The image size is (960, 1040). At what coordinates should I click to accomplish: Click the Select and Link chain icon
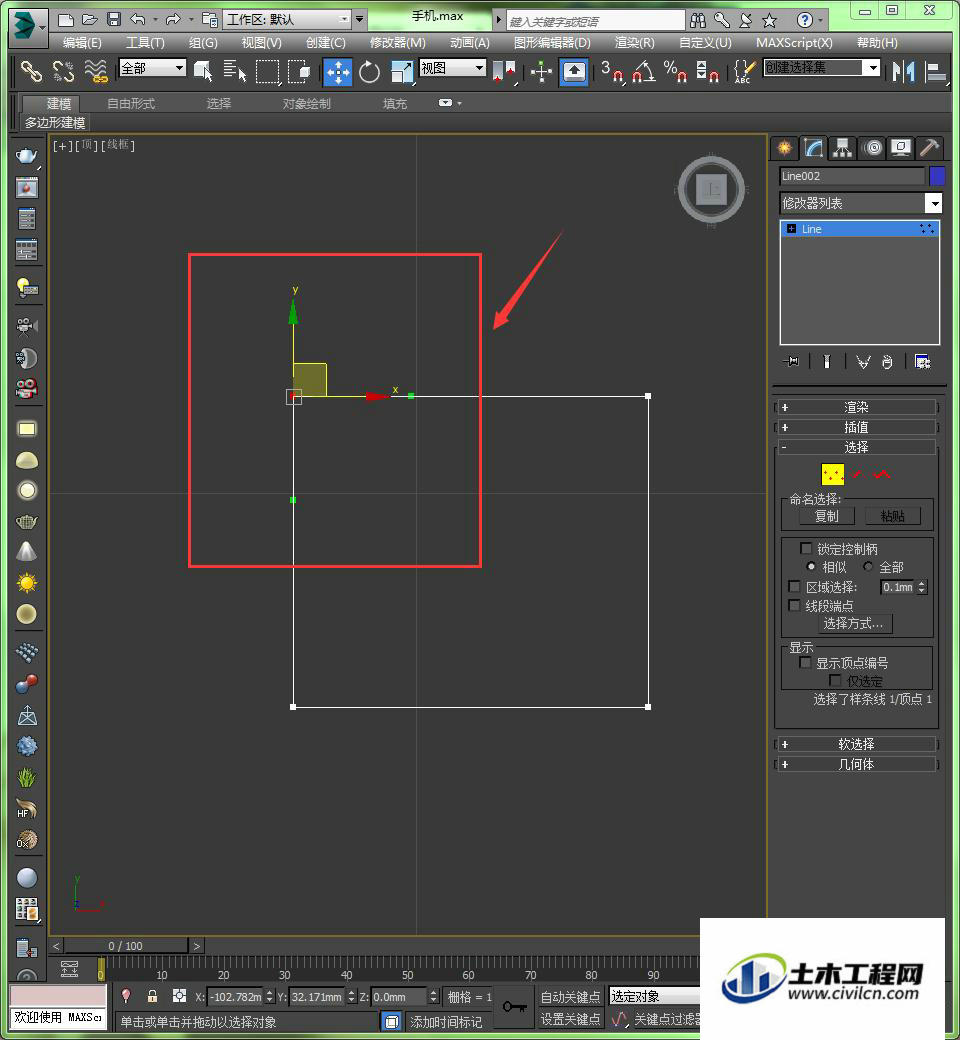pyautogui.click(x=31, y=71)
